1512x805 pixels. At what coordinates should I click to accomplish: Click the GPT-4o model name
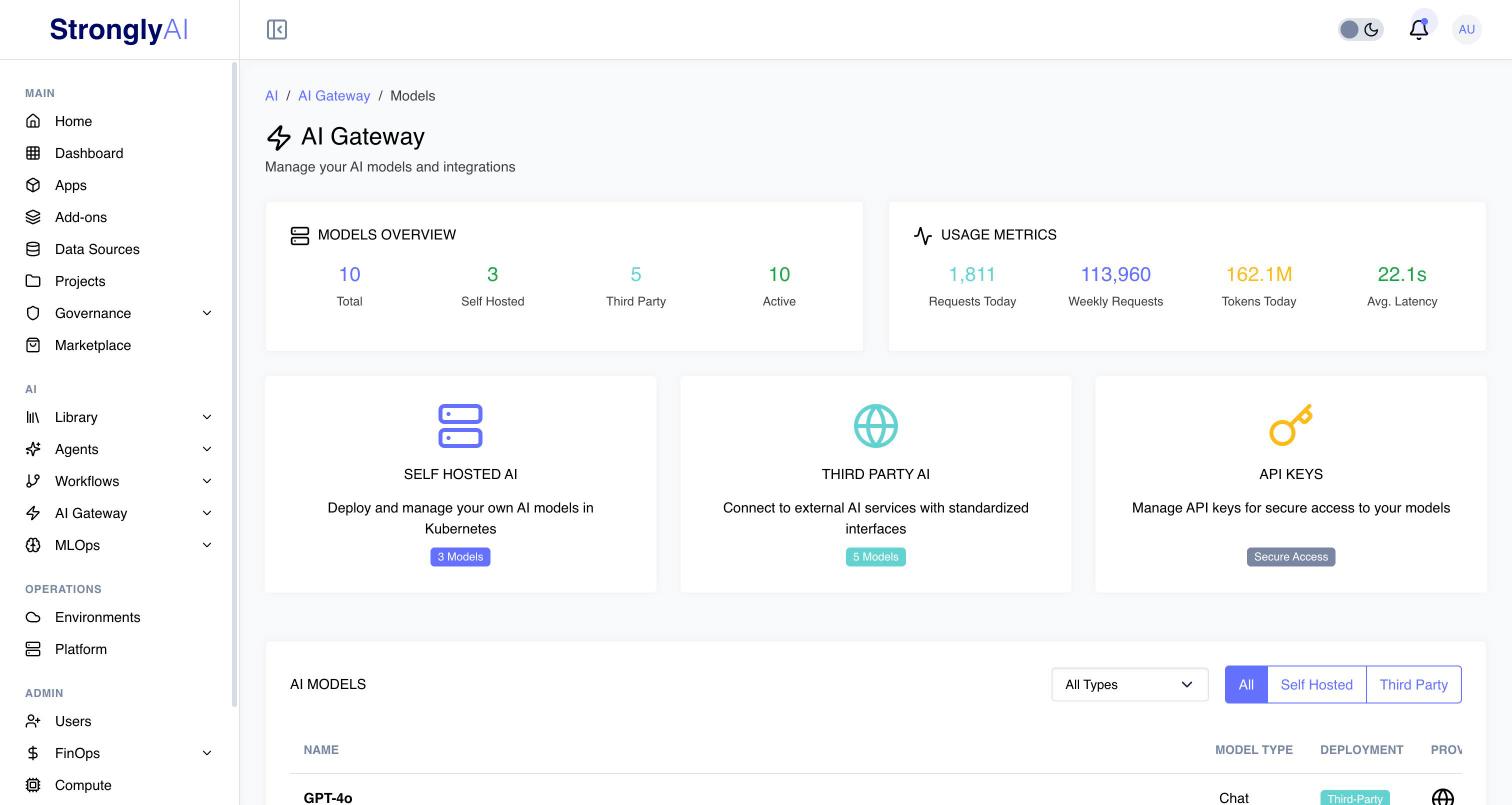328,798
